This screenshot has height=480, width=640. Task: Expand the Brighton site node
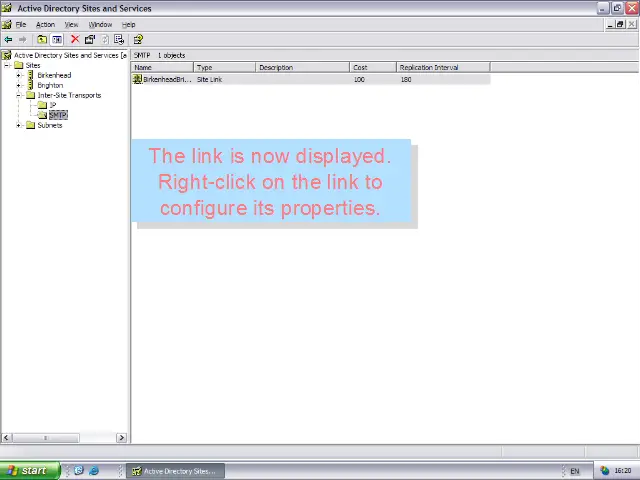tap(18, 85)
